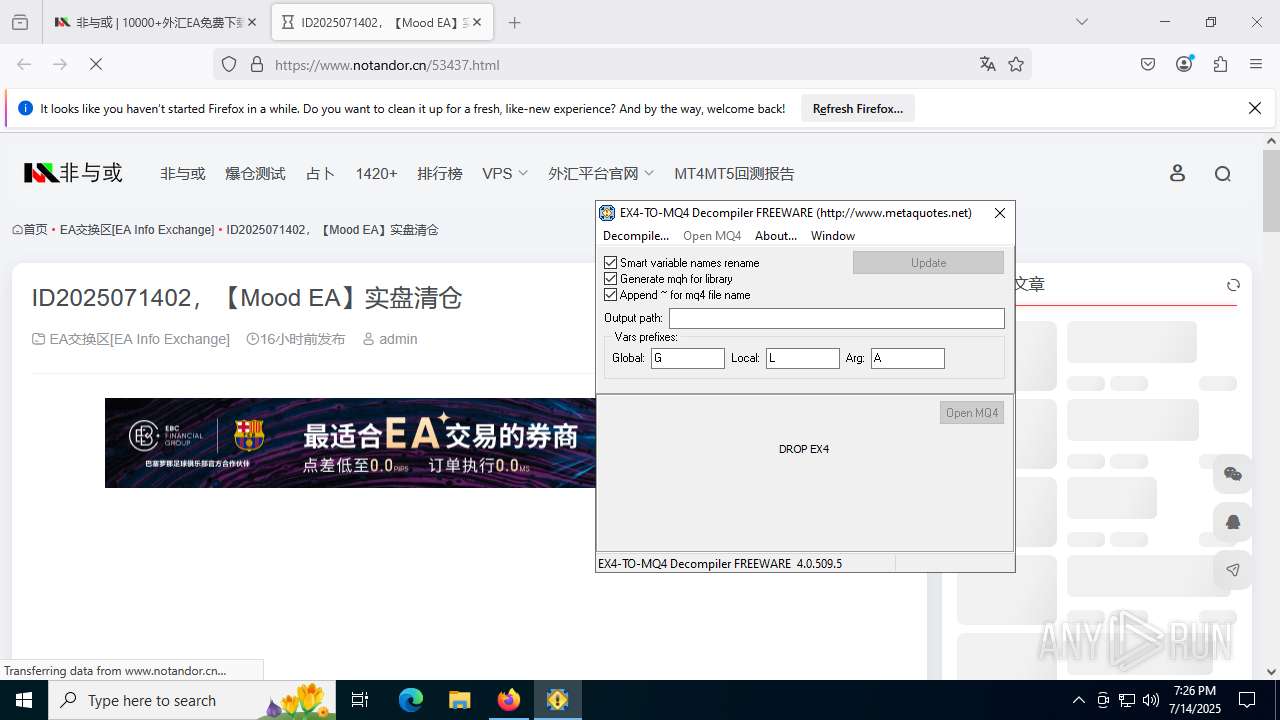1280x720 pixels.
Task: Open Firefox tab manager icon at top left
Action: [20, 22]
